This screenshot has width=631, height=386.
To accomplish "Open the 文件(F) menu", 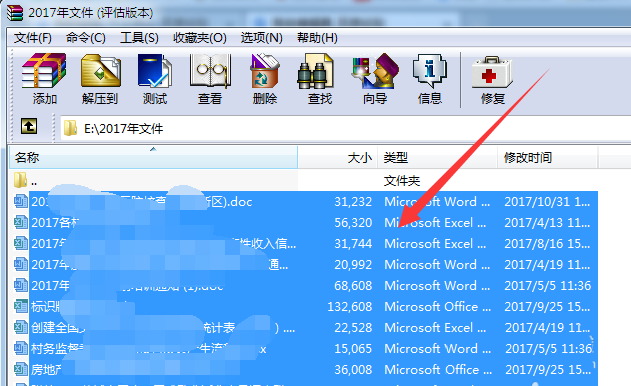I will click(33, 38).
